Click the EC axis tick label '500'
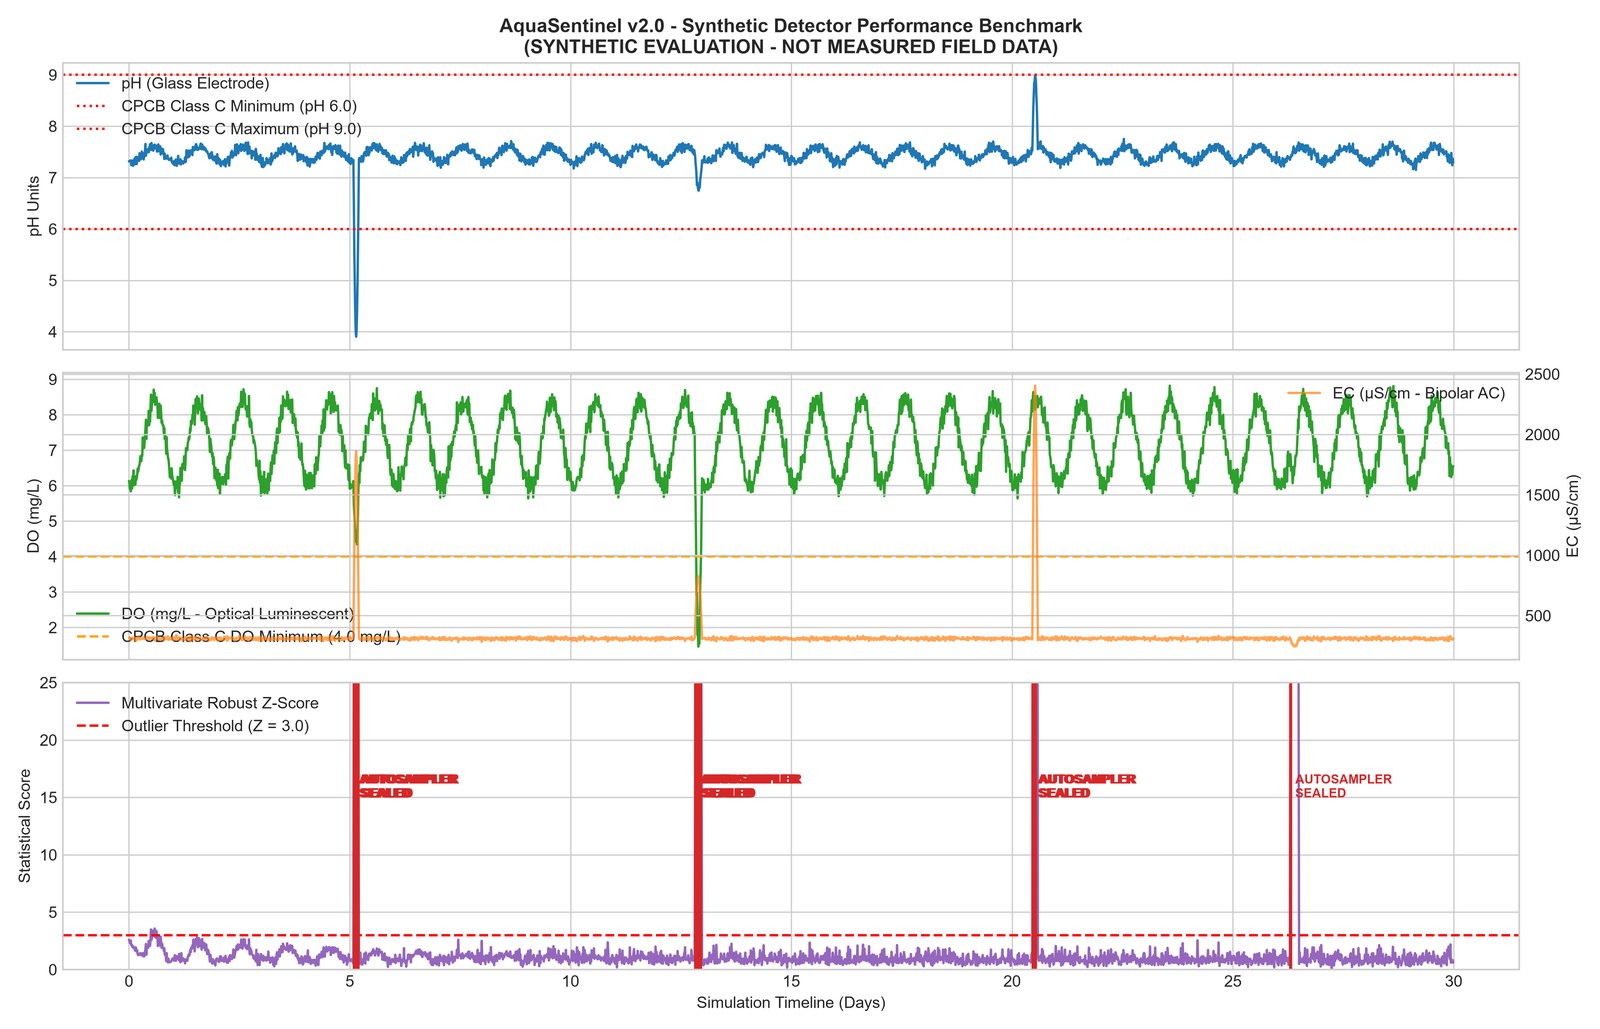The height and width of the screenshot is (1029, 1600). (1537, 616)
